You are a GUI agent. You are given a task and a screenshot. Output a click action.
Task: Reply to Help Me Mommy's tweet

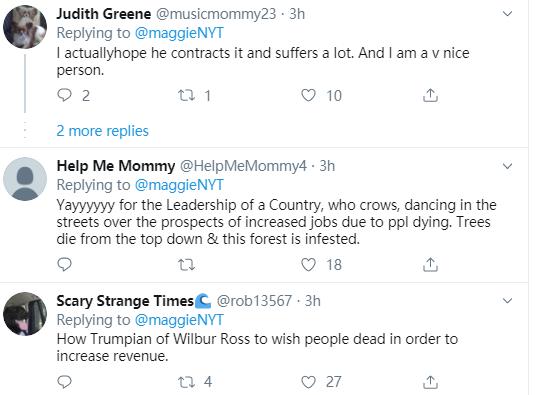pos(64,264)
